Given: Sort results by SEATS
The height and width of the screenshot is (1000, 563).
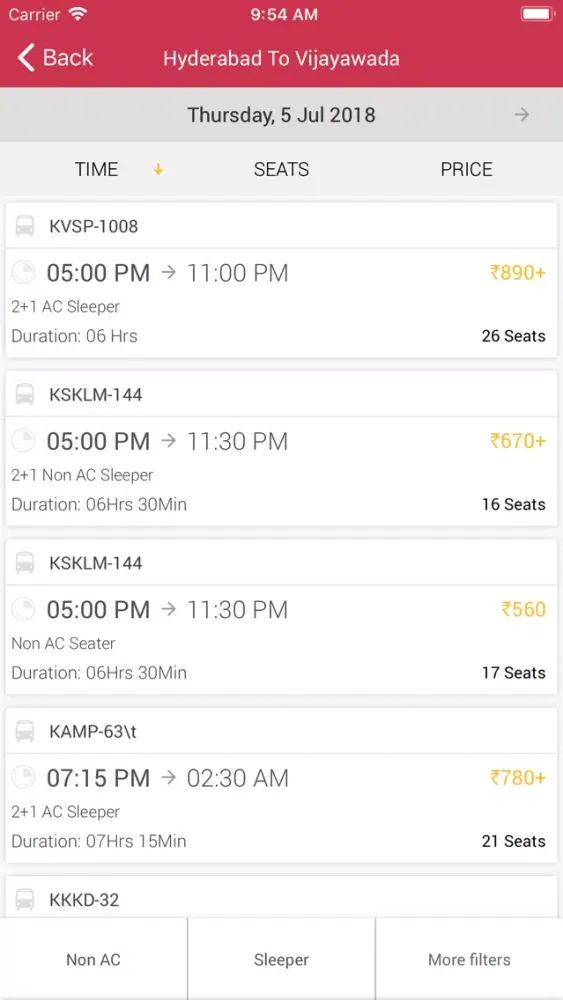Looking at the screenshot, I should (x=281, y=170).
